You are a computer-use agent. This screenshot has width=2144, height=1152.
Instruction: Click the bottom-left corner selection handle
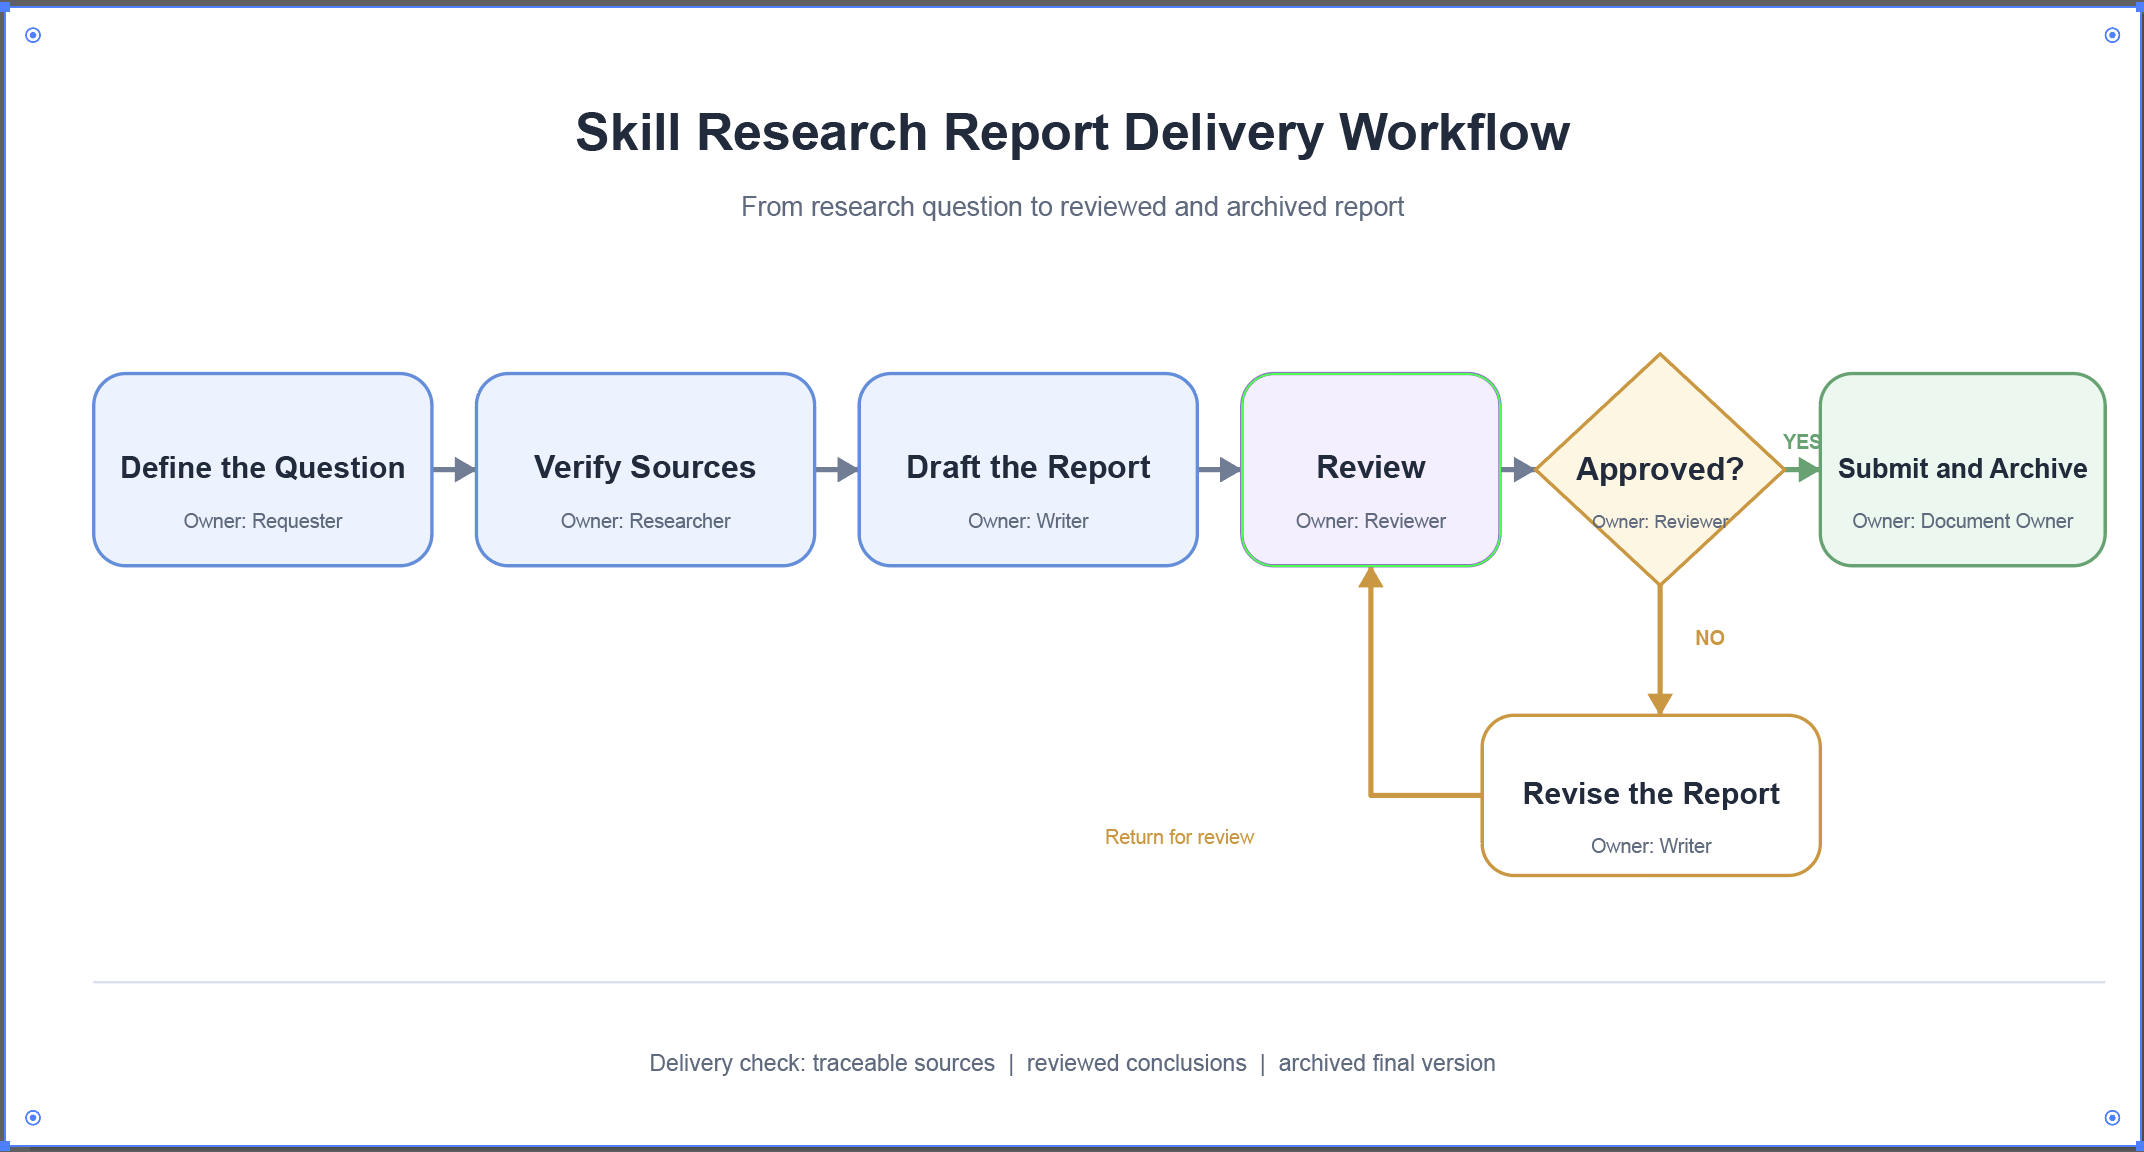pos(33,1118)
